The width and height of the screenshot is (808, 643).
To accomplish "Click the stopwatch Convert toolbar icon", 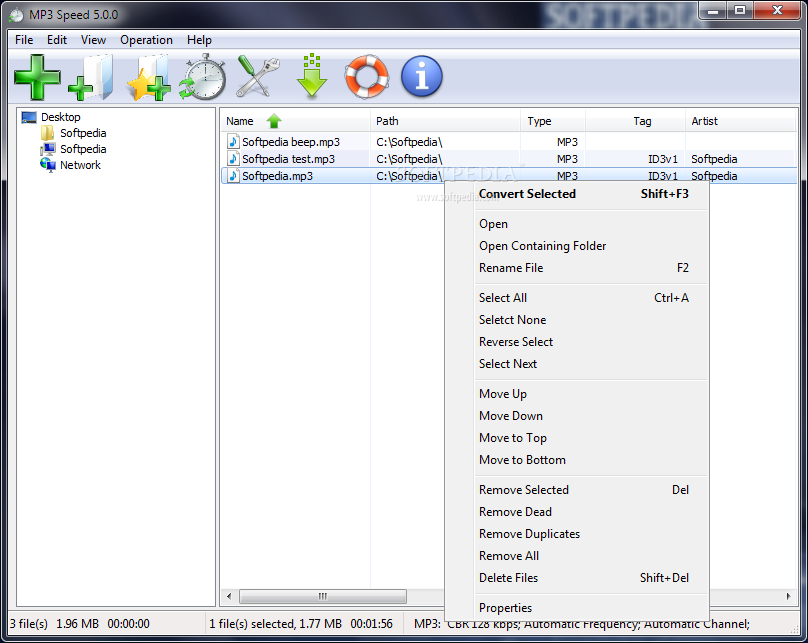I will [203, 77].
